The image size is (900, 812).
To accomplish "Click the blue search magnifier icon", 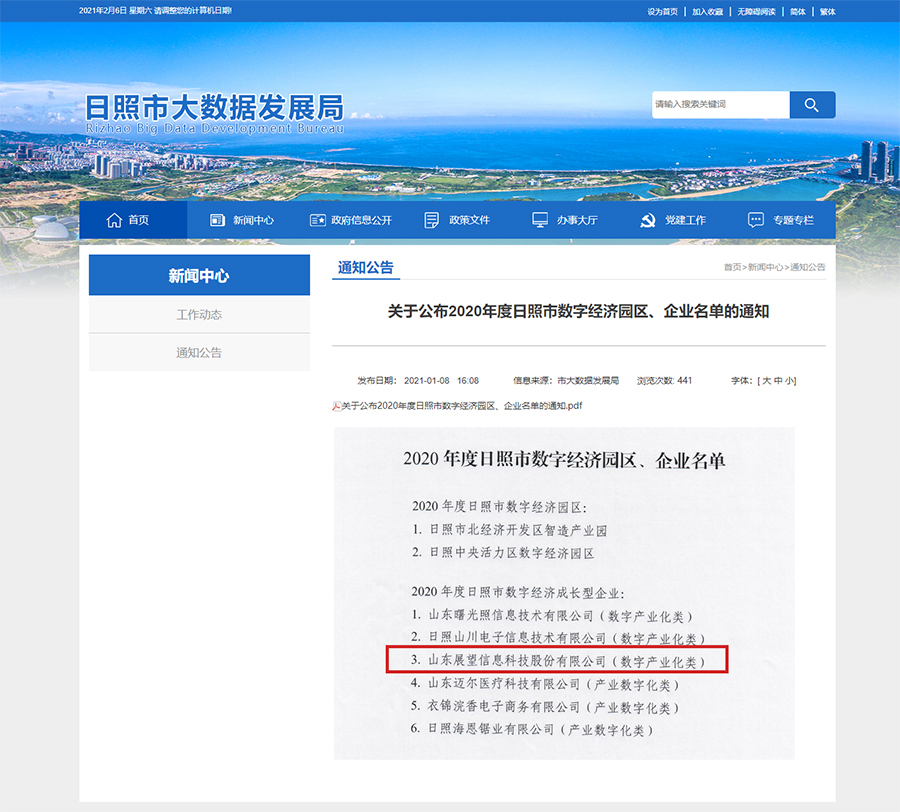I will tap(812, 104).
